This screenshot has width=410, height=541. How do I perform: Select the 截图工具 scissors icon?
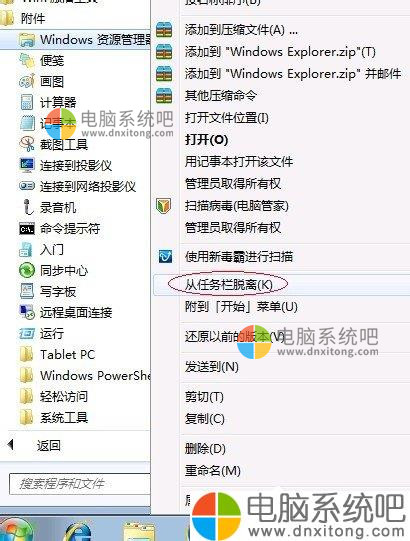[27, 144]
